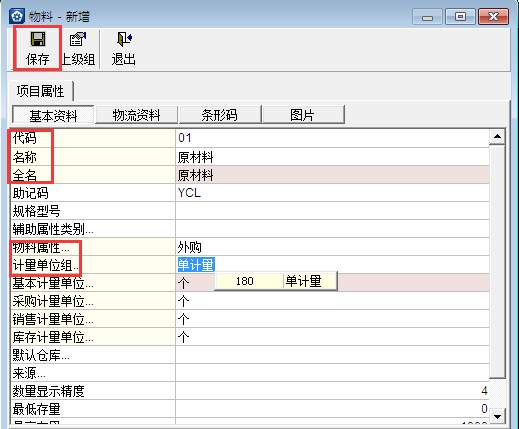Click the 物料属性 label
519x429 pixels.
click(41, 248)
